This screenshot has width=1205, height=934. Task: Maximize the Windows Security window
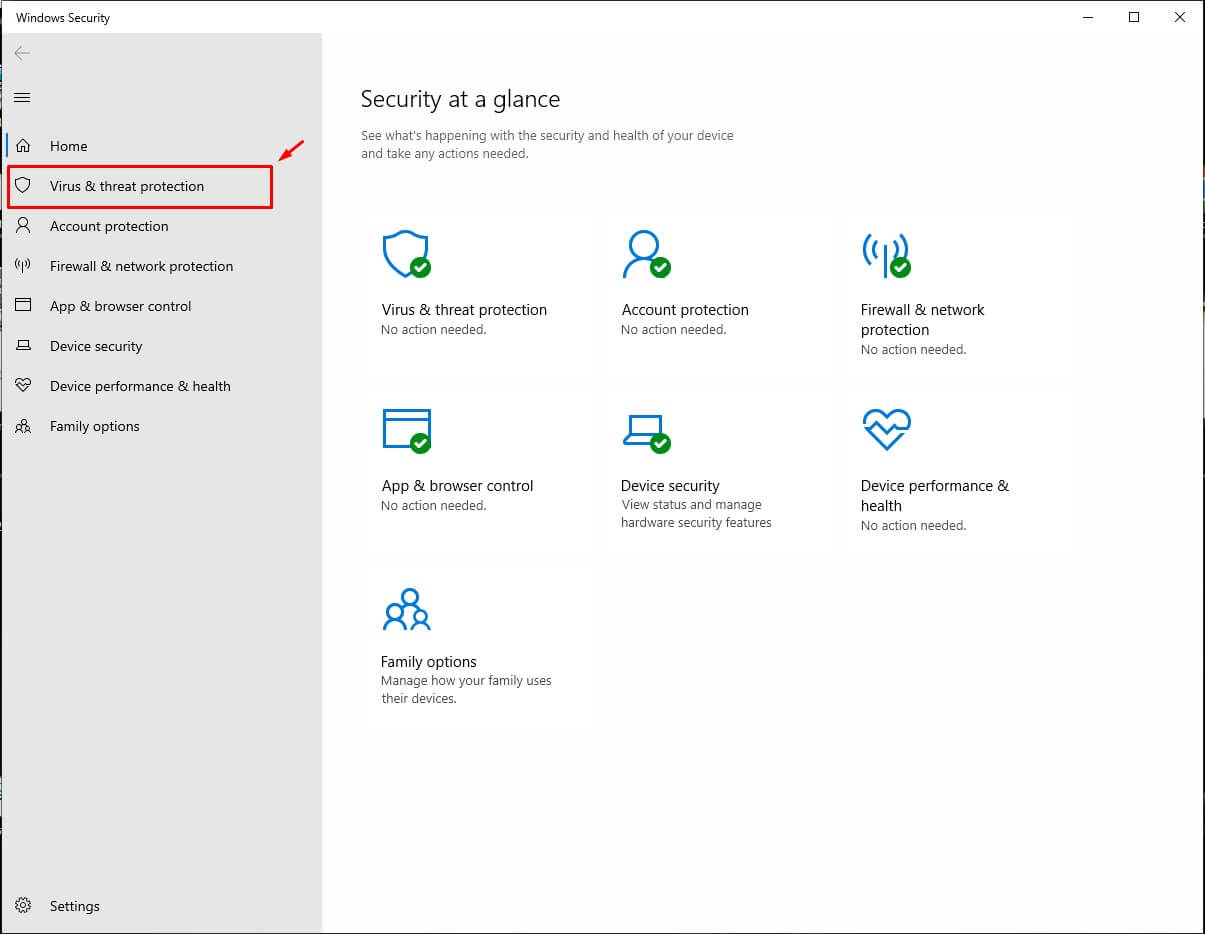tap(1133, 17)
